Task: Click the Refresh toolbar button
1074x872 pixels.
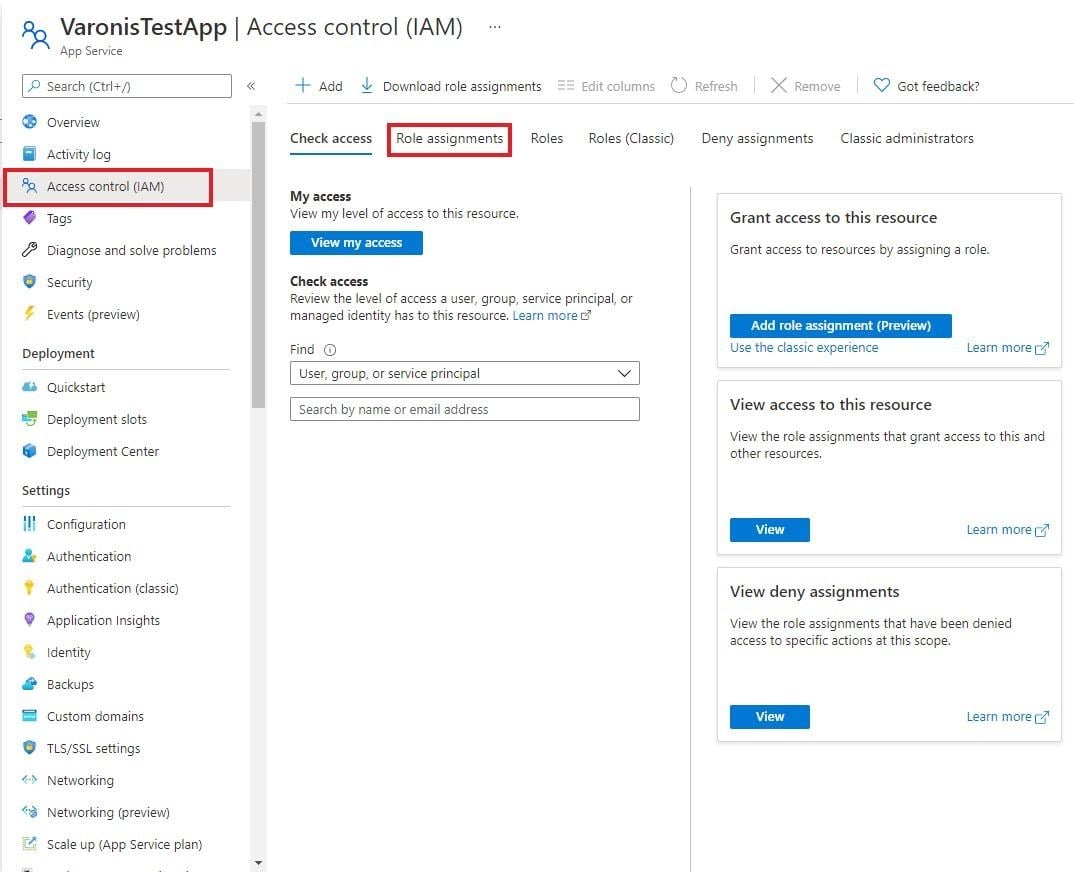Action: [x=704, y=86]
